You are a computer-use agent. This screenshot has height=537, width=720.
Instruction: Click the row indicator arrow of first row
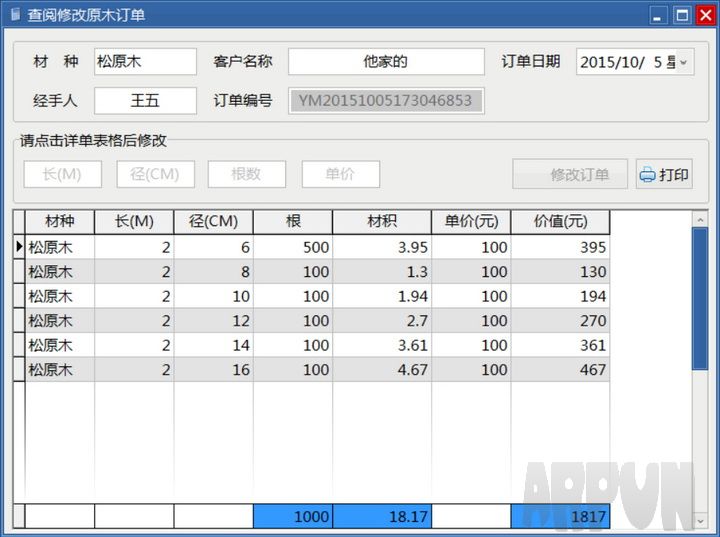pyautogui.click(x=18, y=247)
